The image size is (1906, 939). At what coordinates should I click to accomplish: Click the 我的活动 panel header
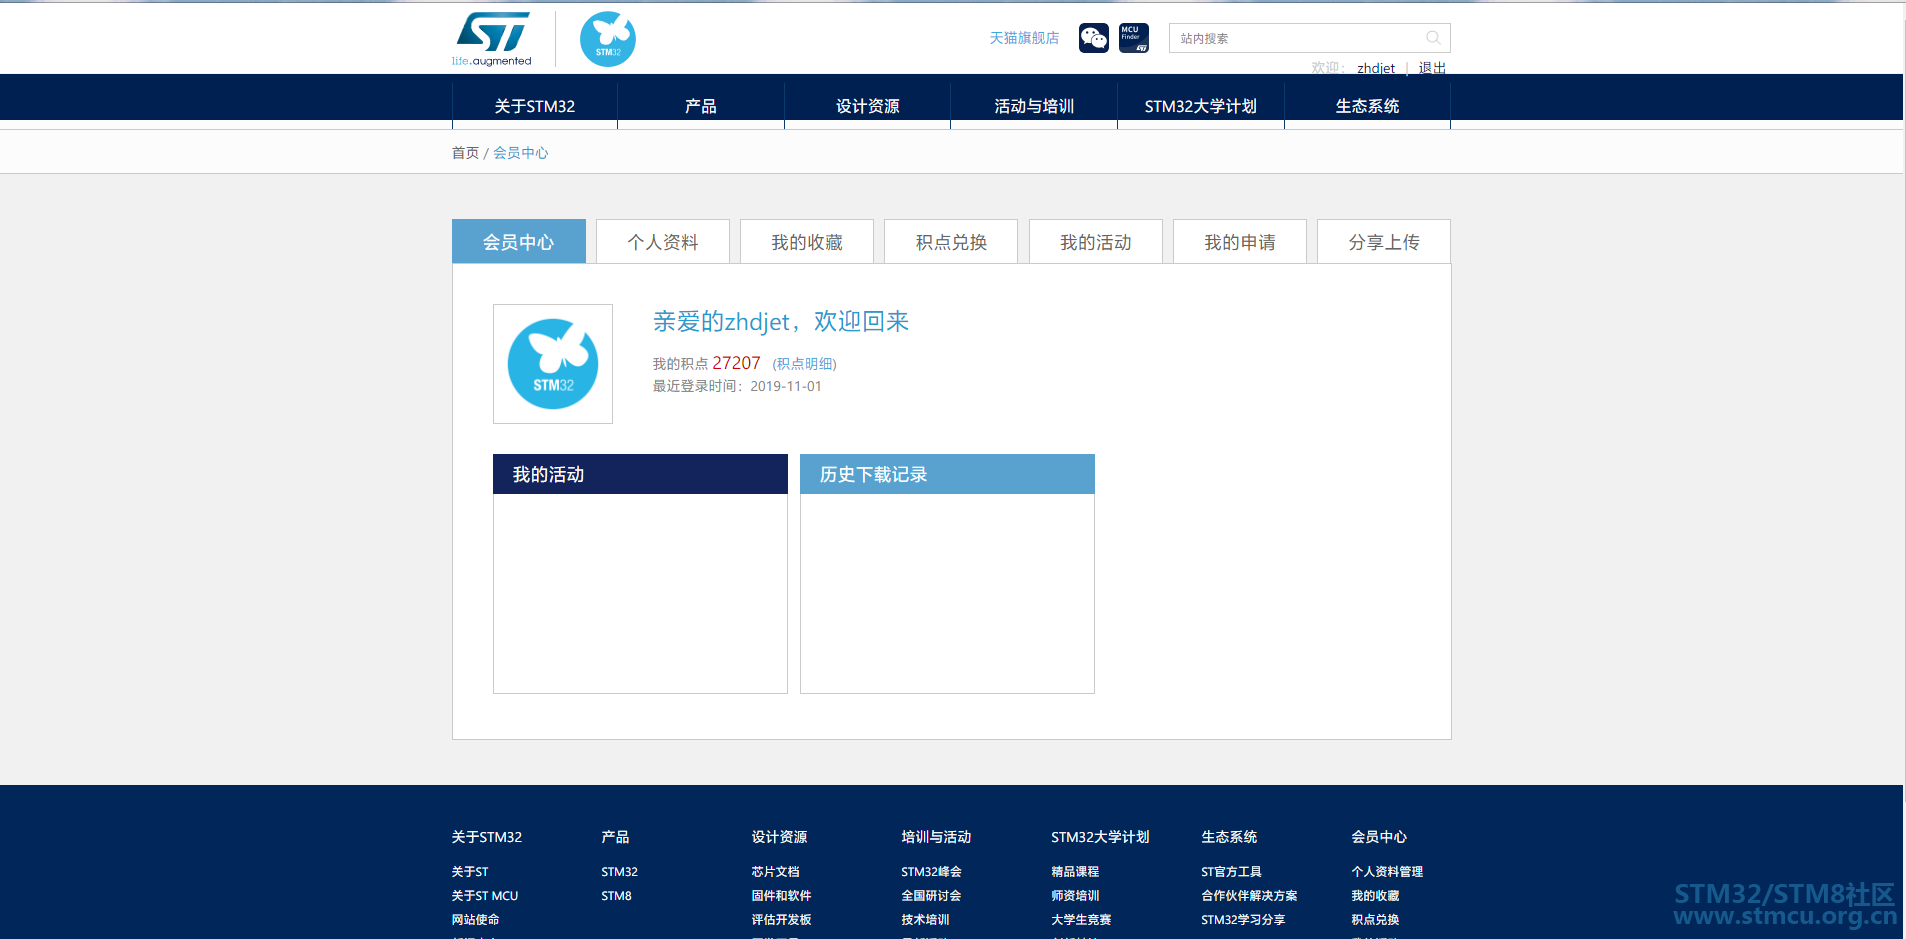[640, 474]
